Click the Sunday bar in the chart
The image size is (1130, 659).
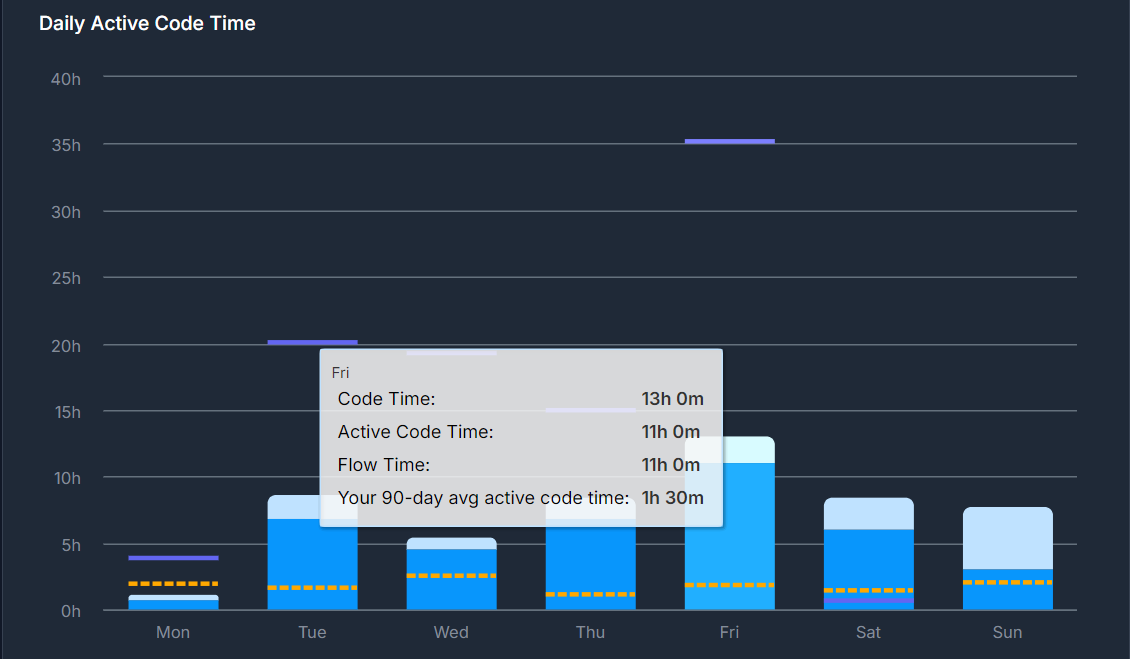1007,559
